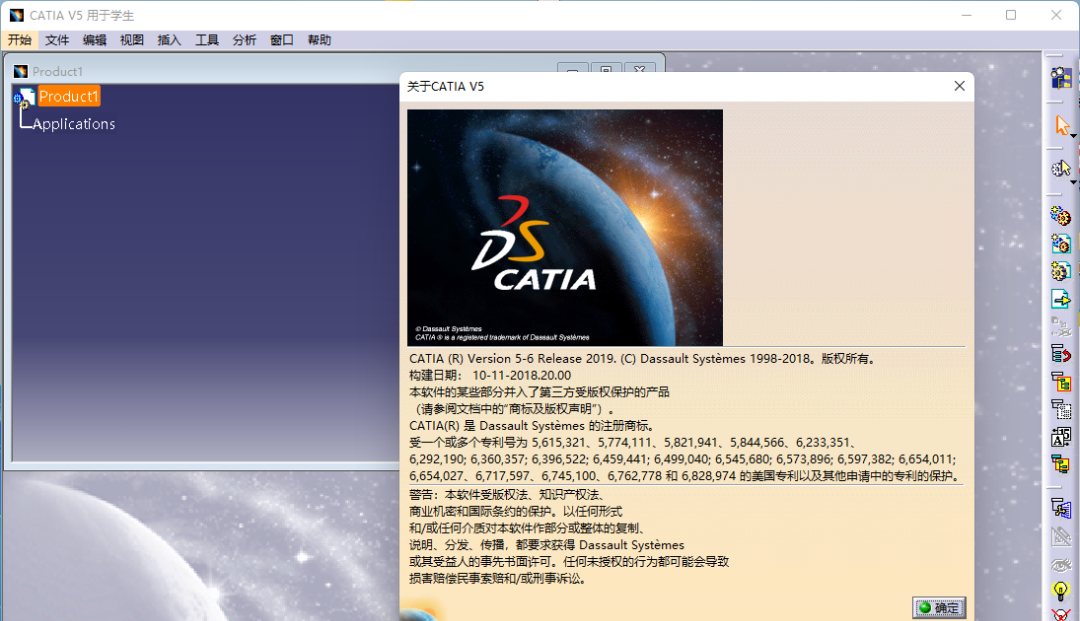
Task: Open the Select arrow tool's dropdown triangle
Action: [1074, 136]
